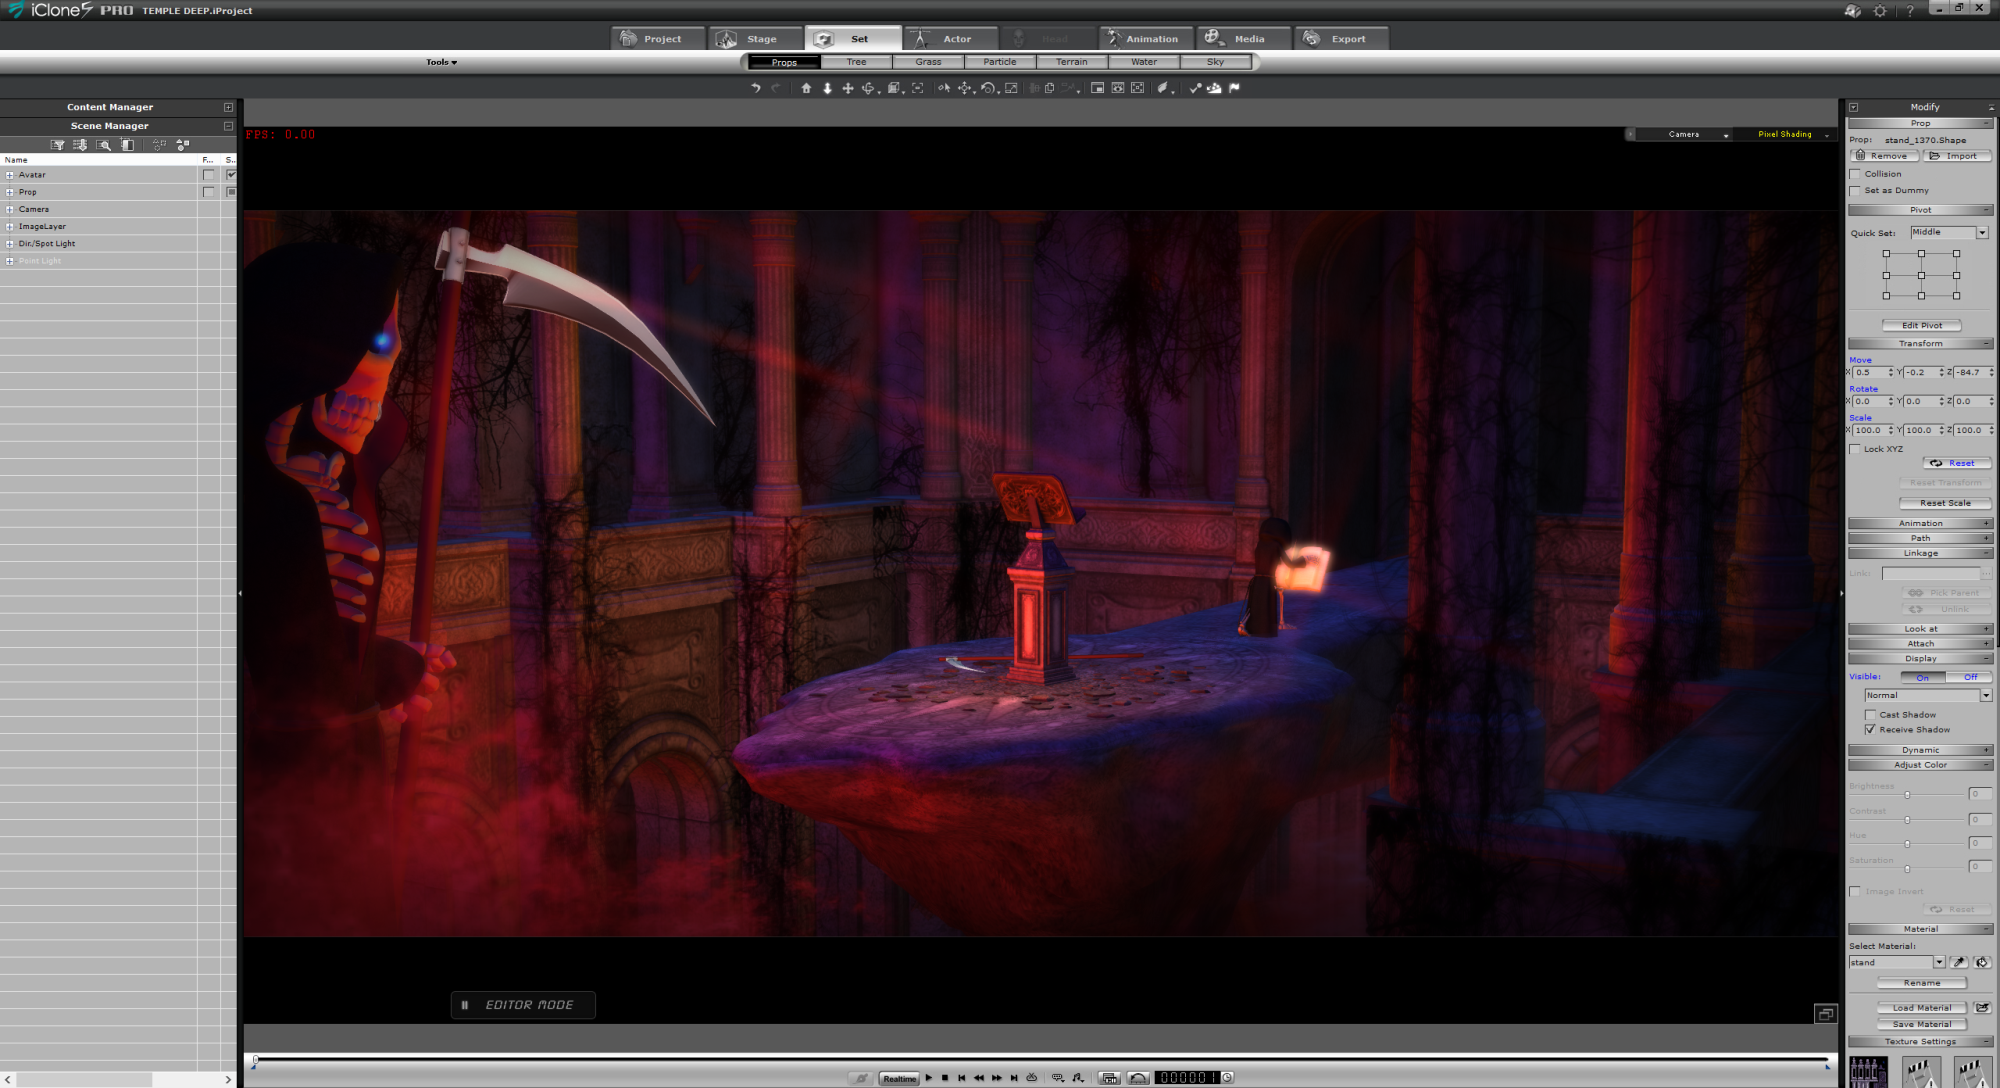Jump to last frame button
Image resolution: width=2000 pixels, height=1088 pixels.
click(x=1014, y=1077)
